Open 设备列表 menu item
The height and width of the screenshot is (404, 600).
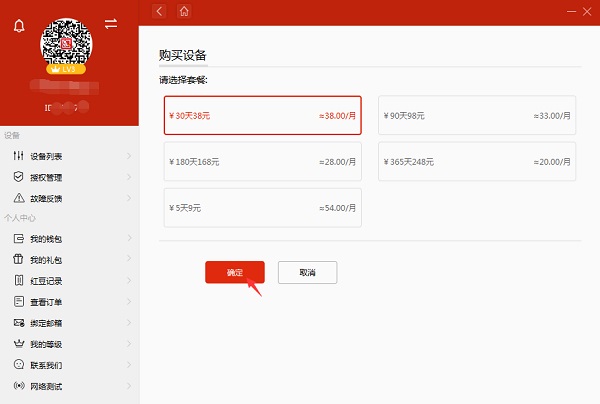coord(69,156)
